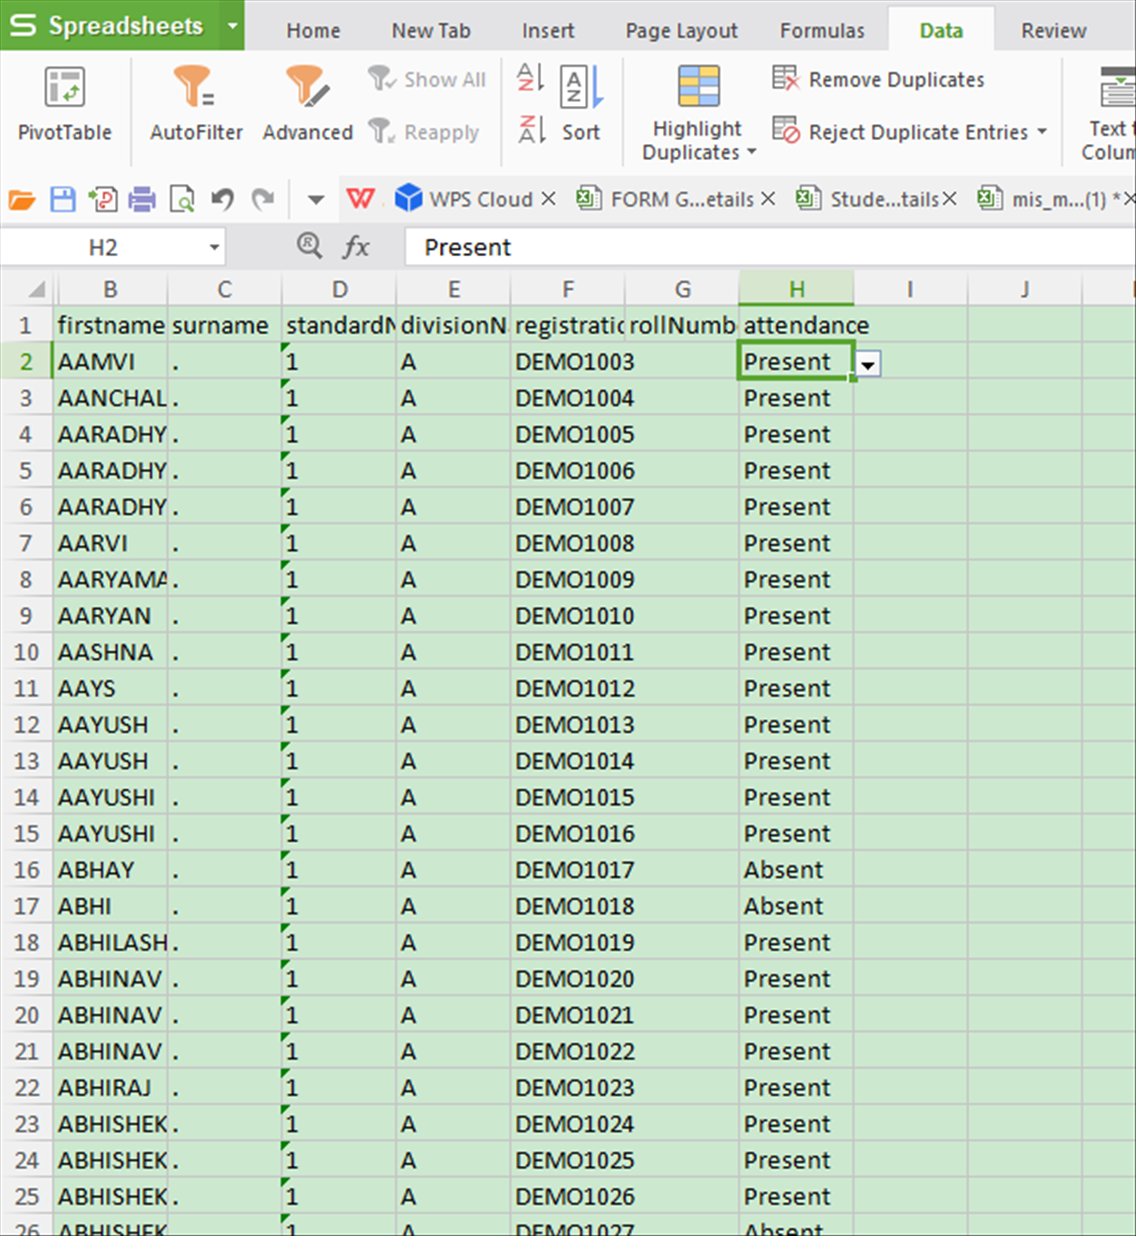Open the Advanced filter tool
This screenshot has height=1236, width=1136.
coord(307,104)
